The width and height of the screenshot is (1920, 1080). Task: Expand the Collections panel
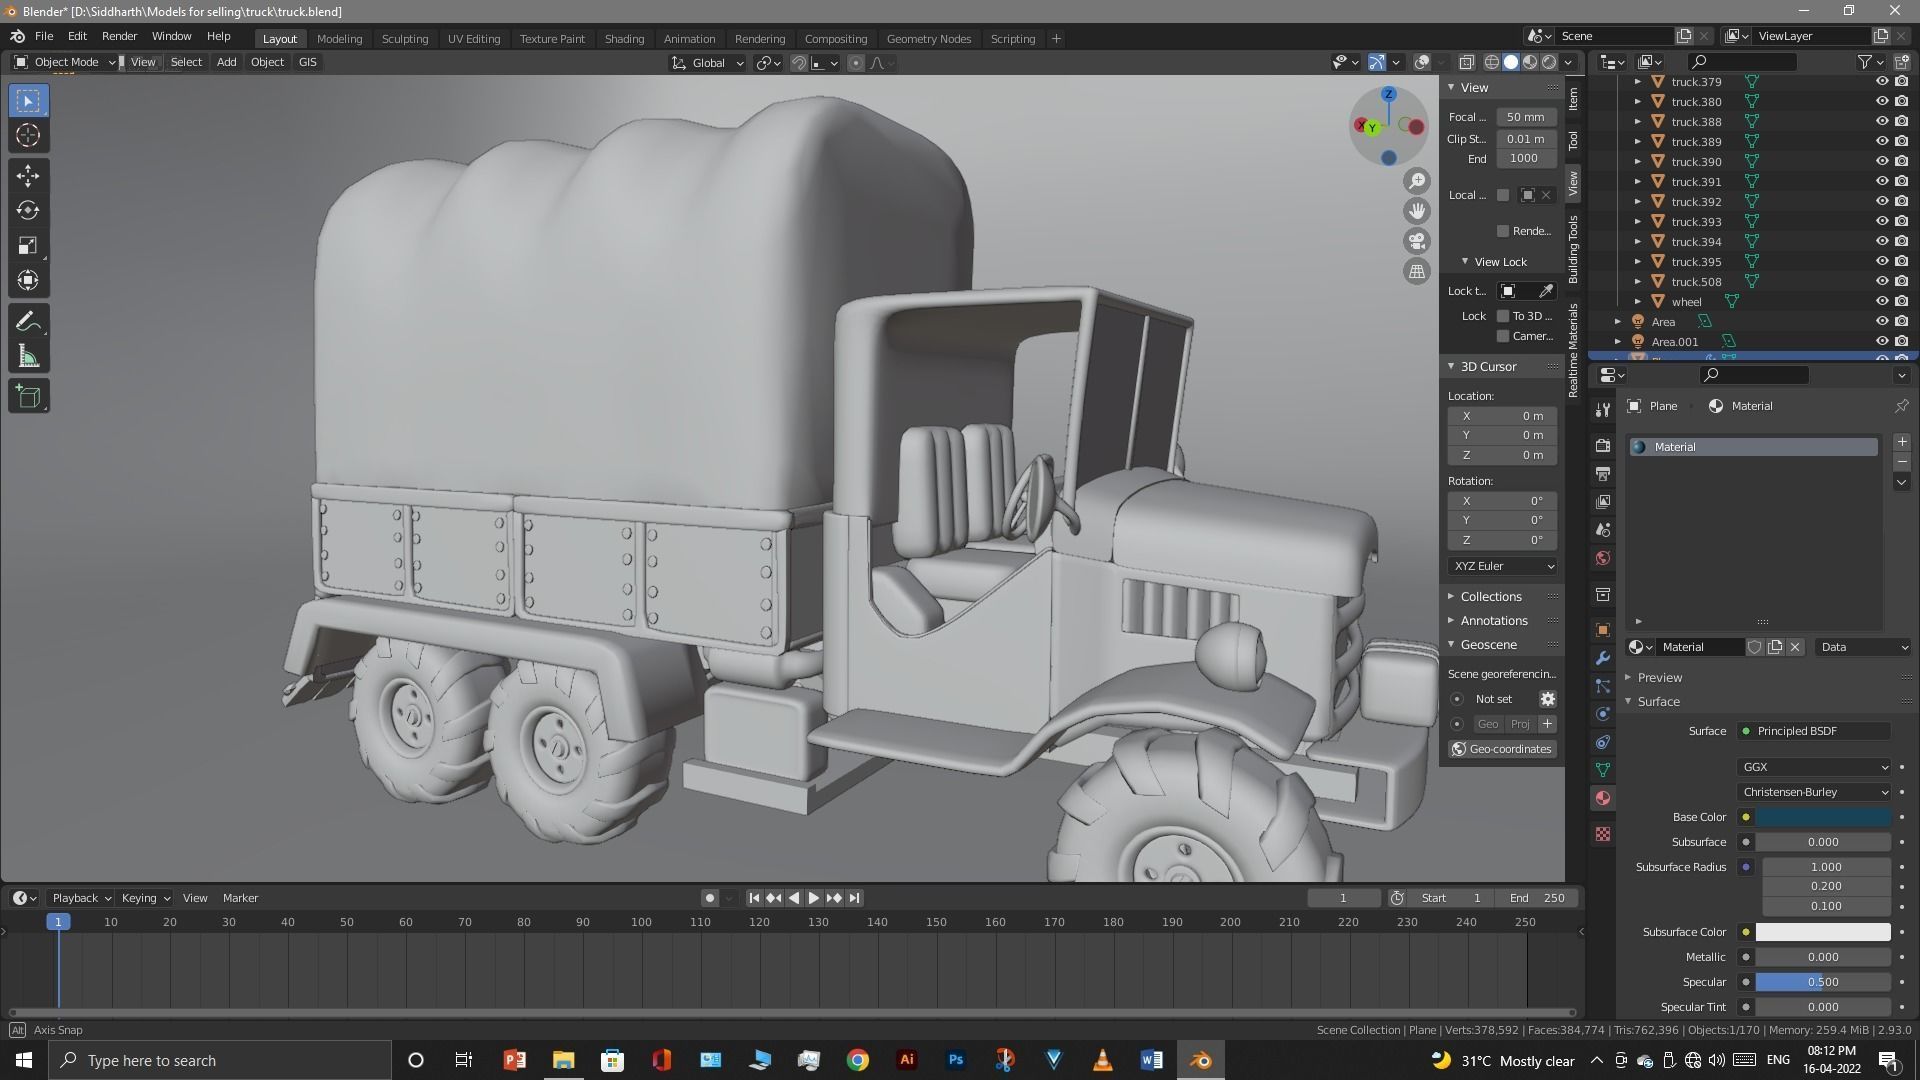click(x=1490, y=597)
